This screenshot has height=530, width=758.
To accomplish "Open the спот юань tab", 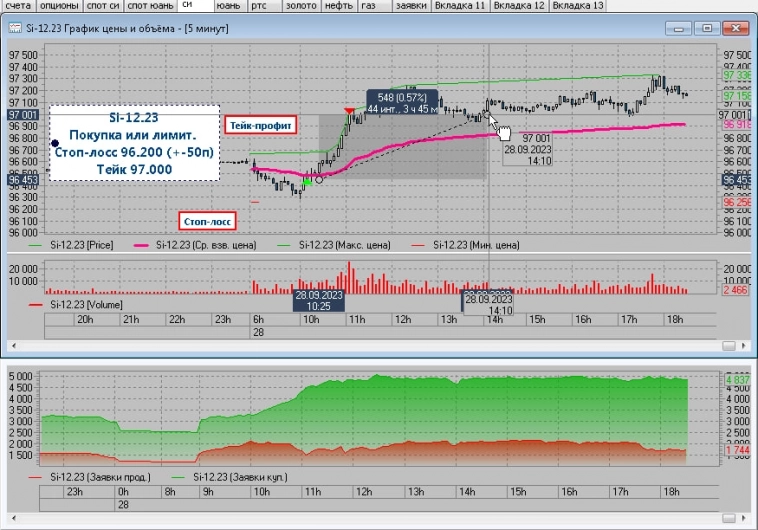I will coord(150,6).
